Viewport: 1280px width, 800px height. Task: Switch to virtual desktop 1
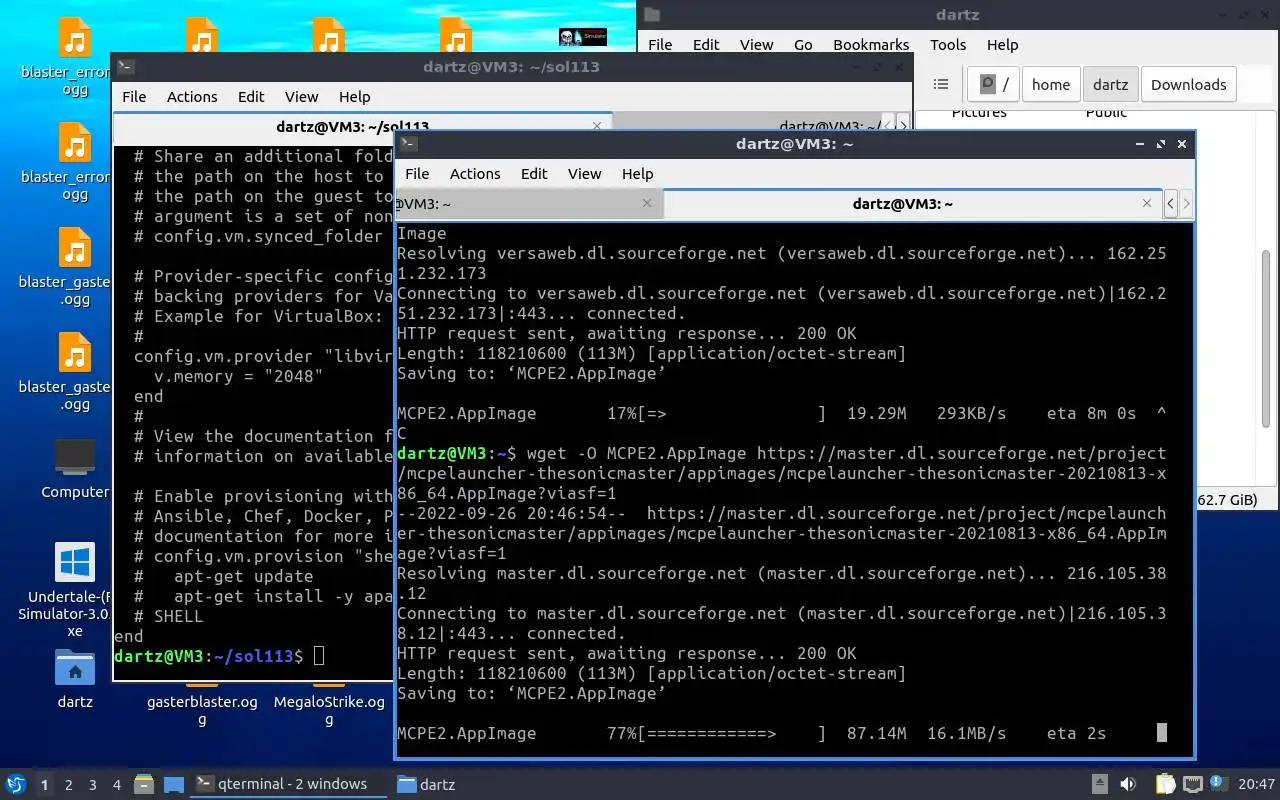44,785
